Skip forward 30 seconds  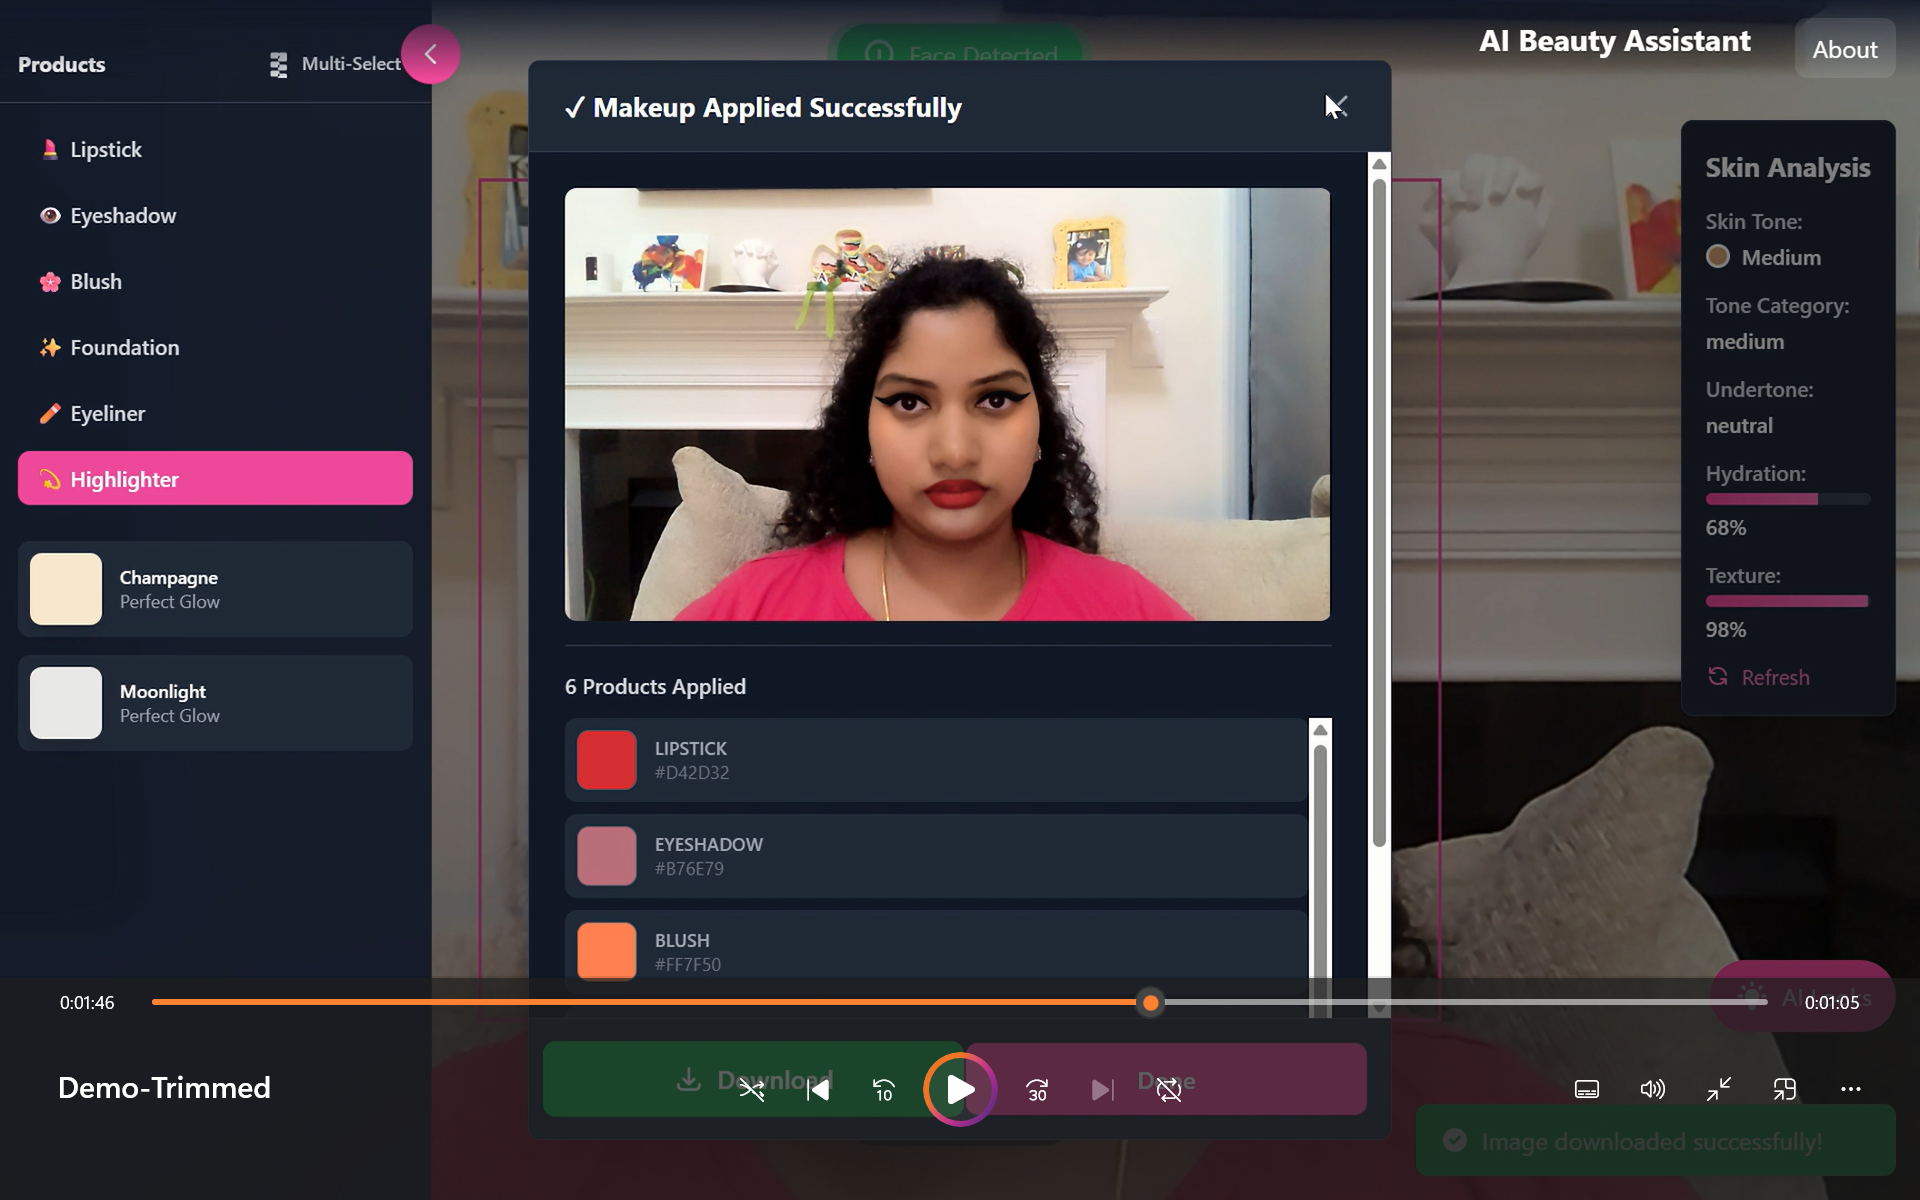(x=1037, y=1090)
